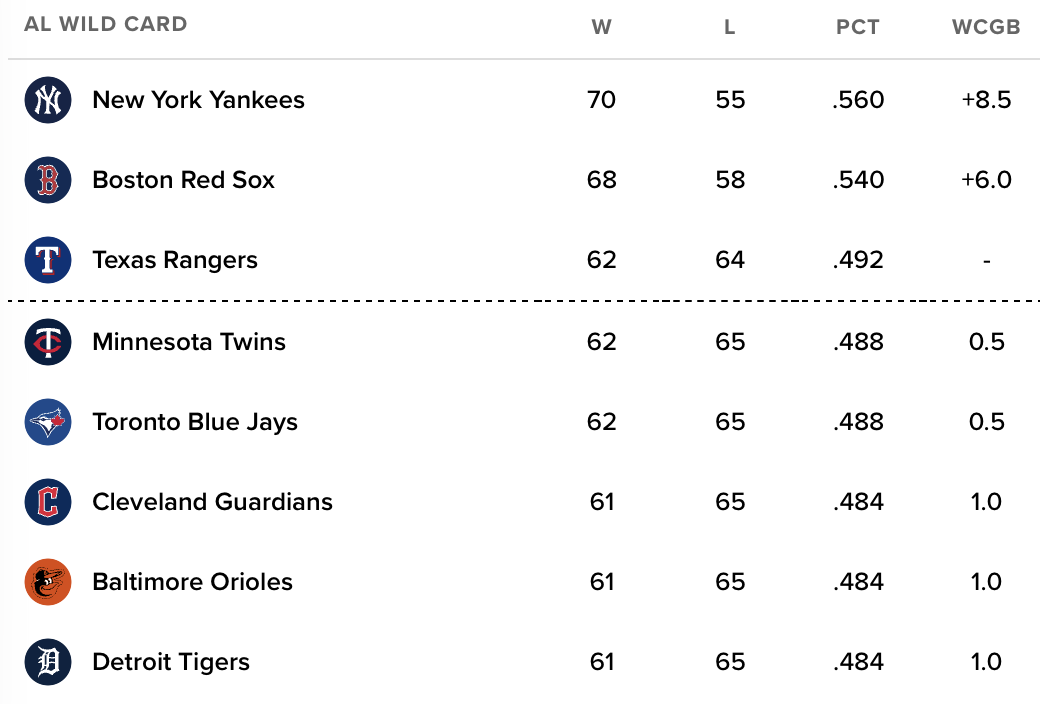The image size is (1040, 704).
Task: Sort standings by the W column header
Action: tap(602, 27)
